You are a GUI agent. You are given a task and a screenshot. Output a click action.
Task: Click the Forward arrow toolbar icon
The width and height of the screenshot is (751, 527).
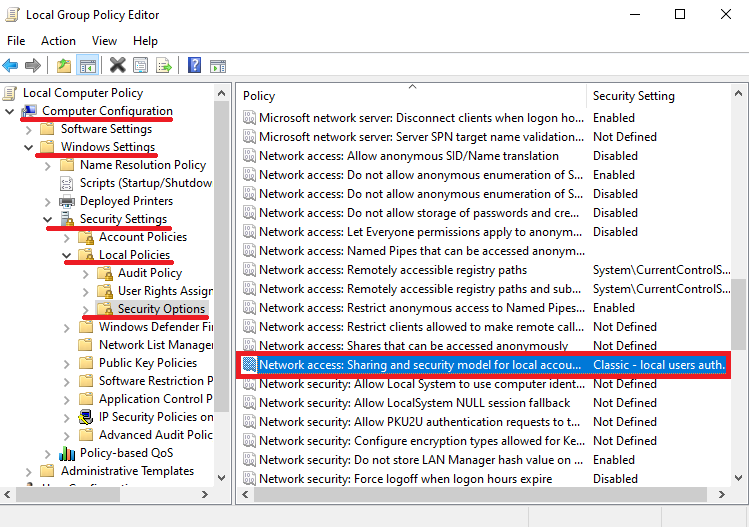(33, 65)
